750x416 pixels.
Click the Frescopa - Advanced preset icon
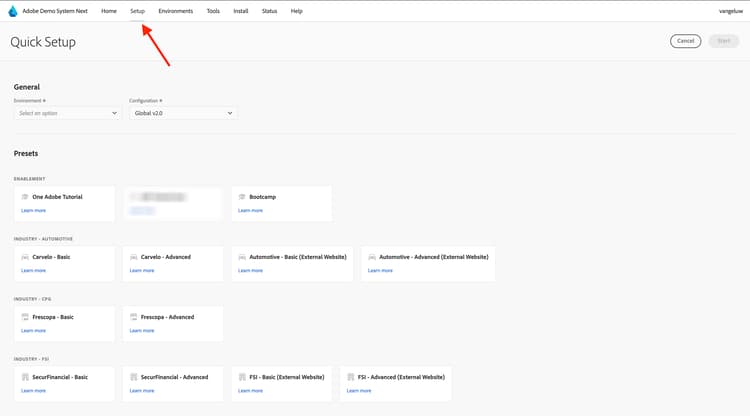coord(133,317)
